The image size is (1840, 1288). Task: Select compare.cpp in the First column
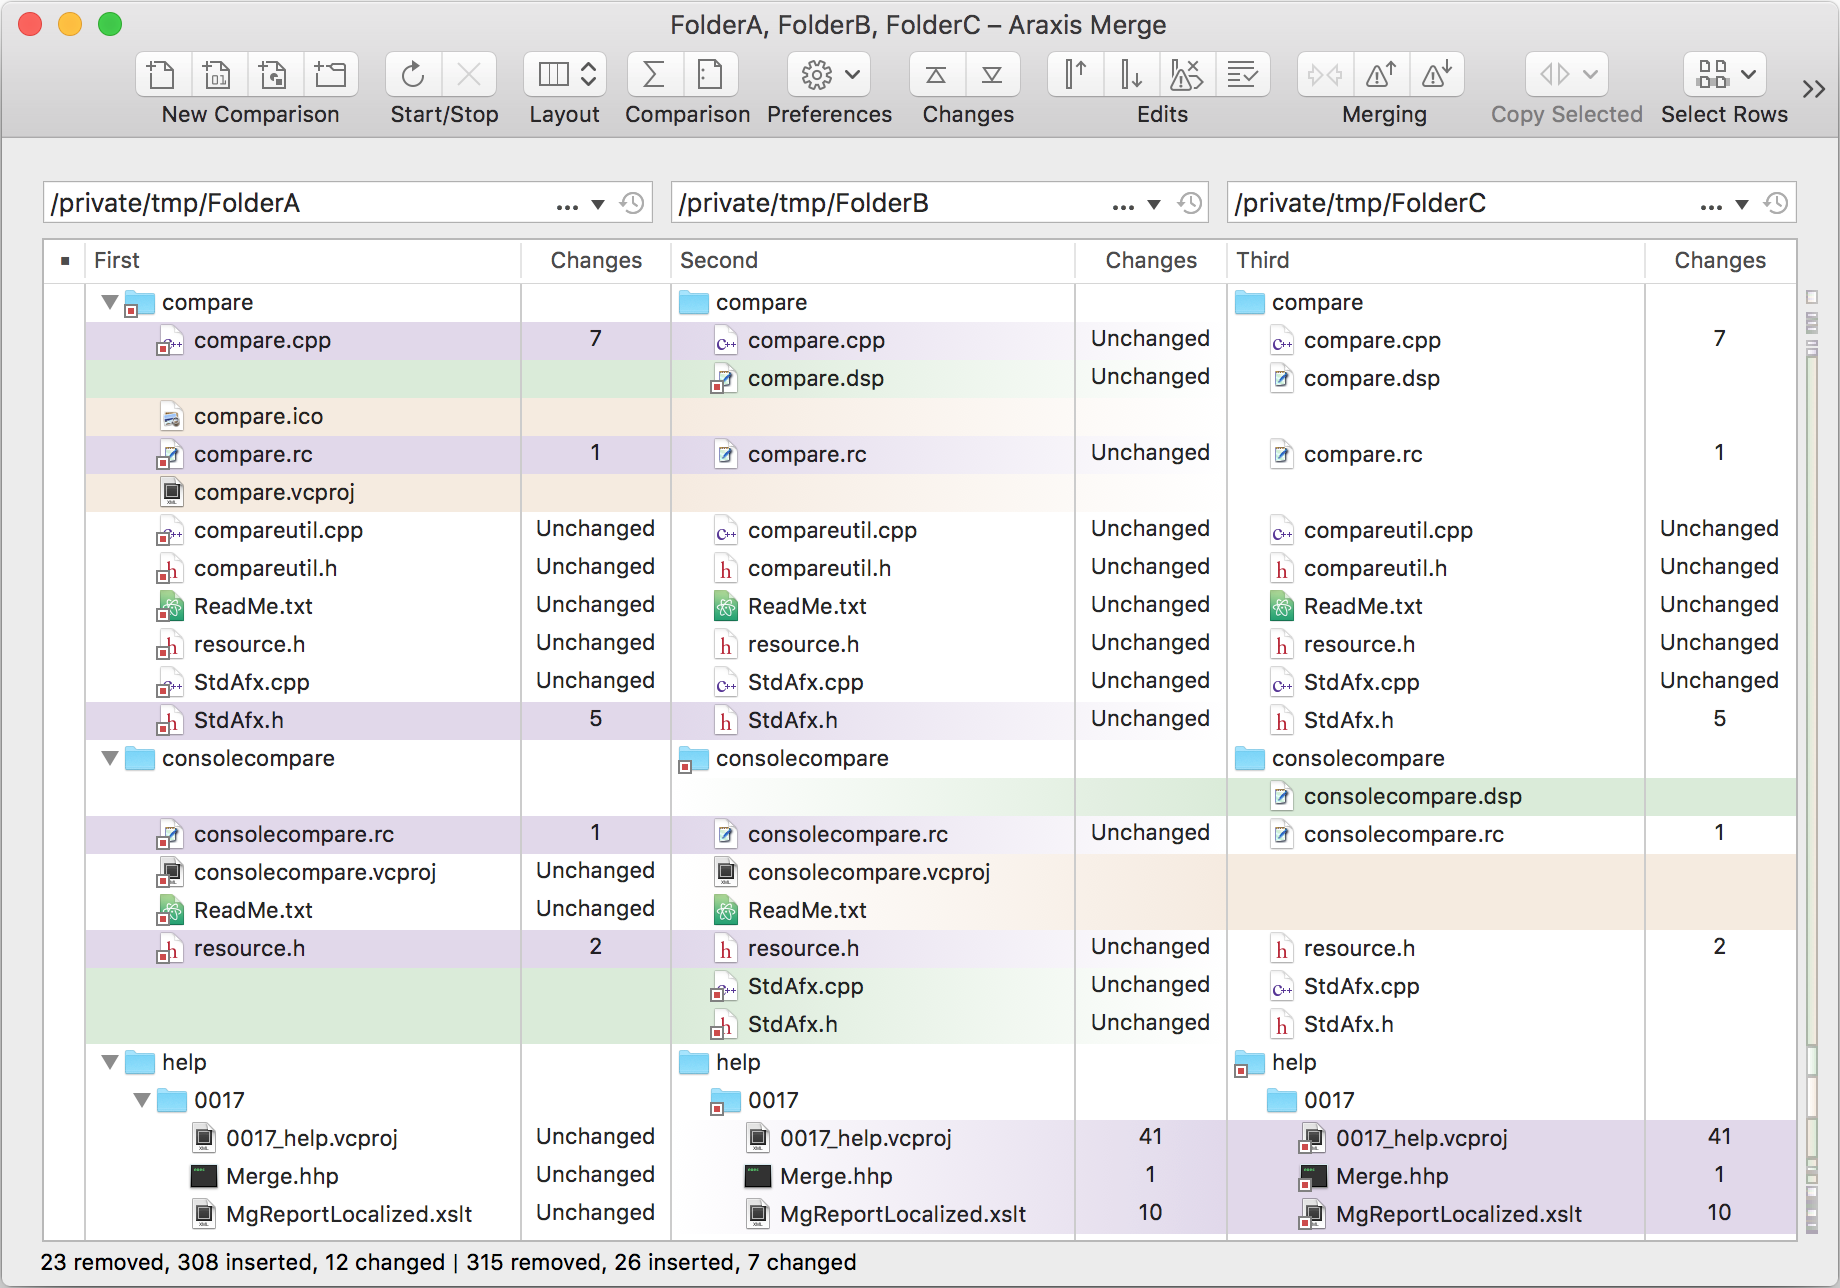[263, 340]
